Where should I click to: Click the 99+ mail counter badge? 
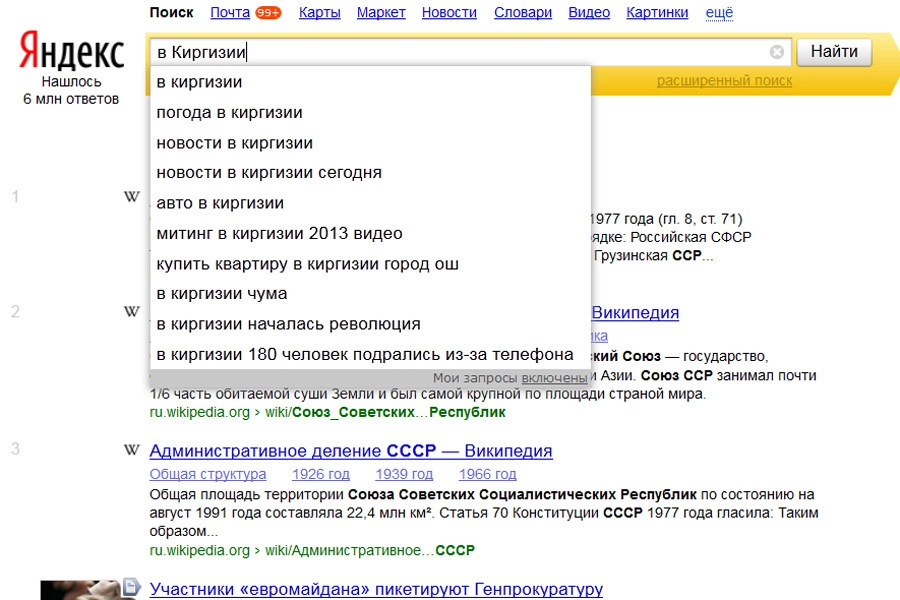268,13
